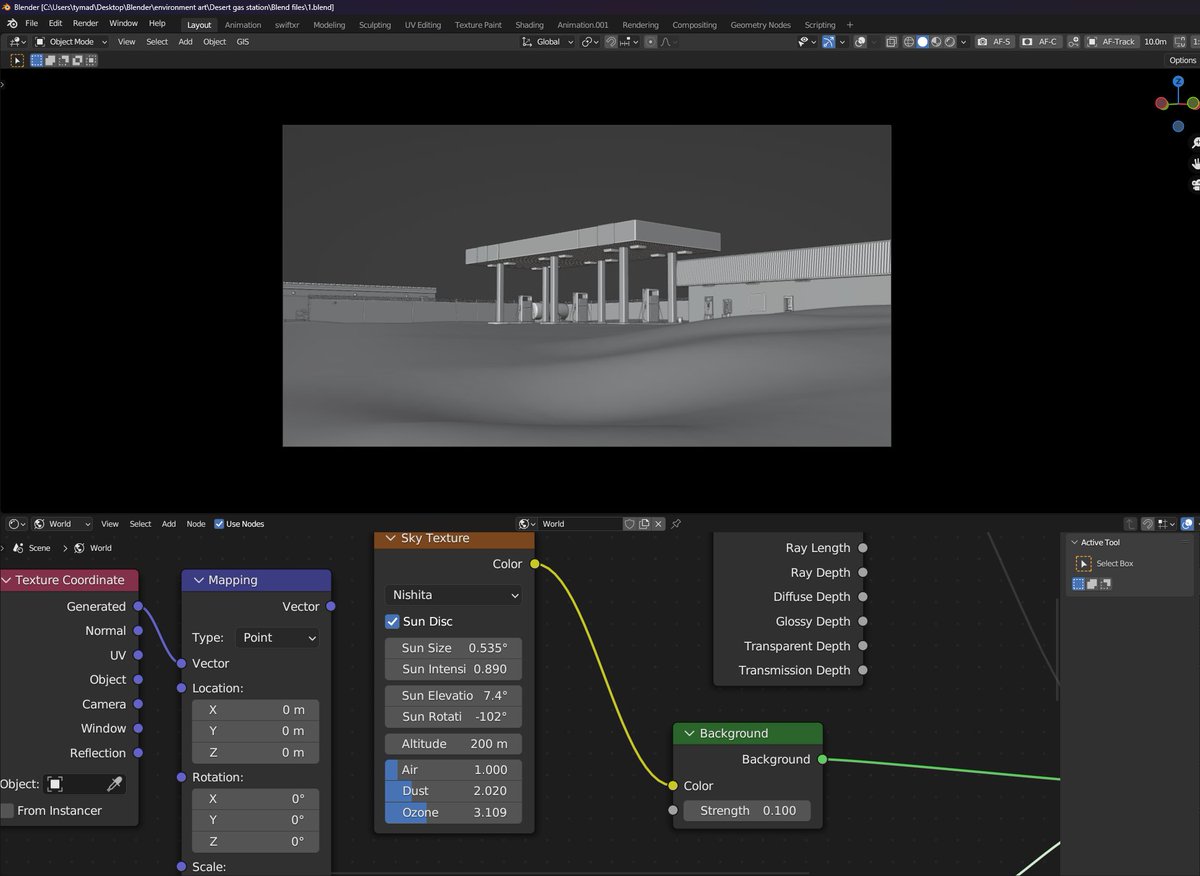Image resolution: width=1200 pixels, height=876 pixels.
Task: Click the AF-C autofocus button
Action: [1041, 42]
